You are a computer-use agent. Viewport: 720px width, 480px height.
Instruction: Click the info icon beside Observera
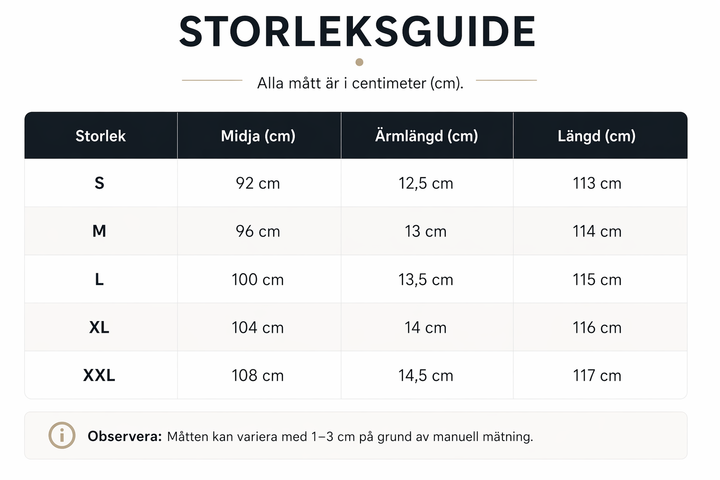(62, 435)
